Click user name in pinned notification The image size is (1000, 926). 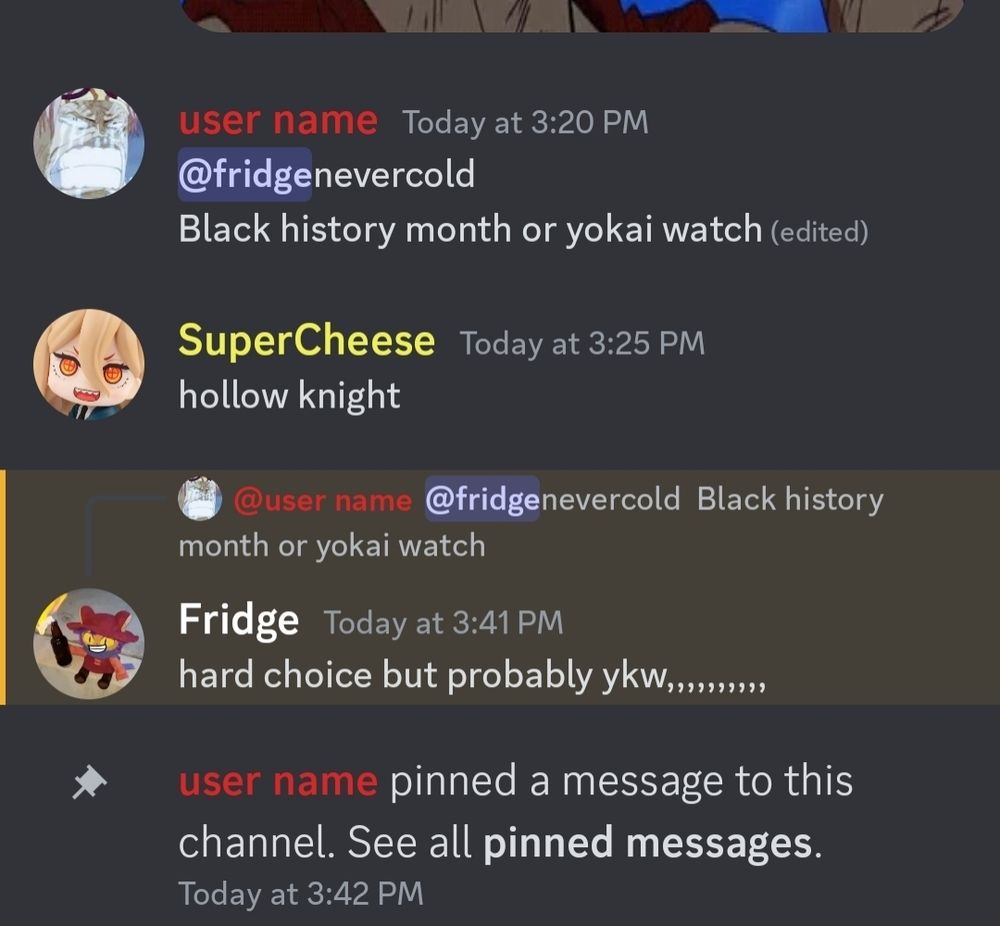pos(278,782)
